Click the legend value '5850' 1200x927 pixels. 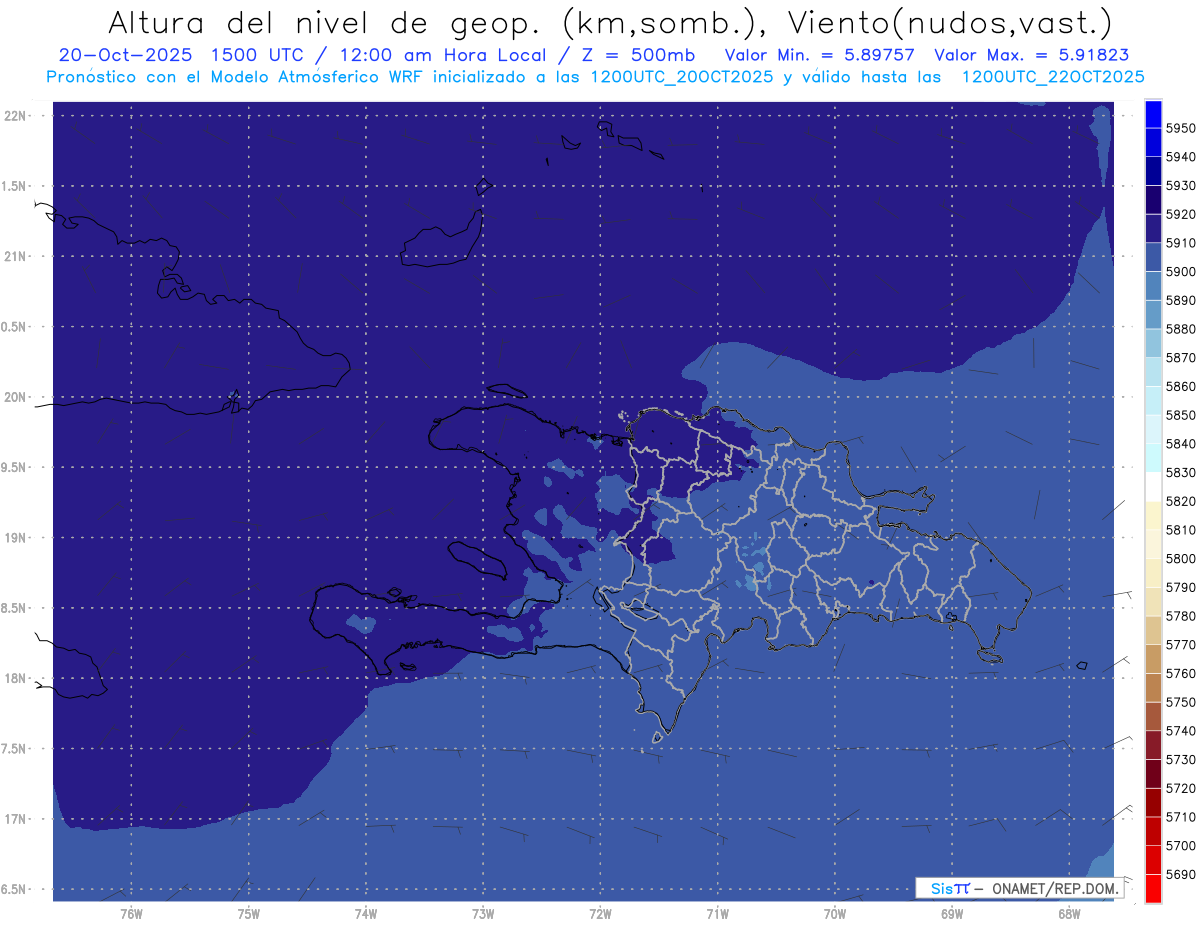(x=1180, y=415)
